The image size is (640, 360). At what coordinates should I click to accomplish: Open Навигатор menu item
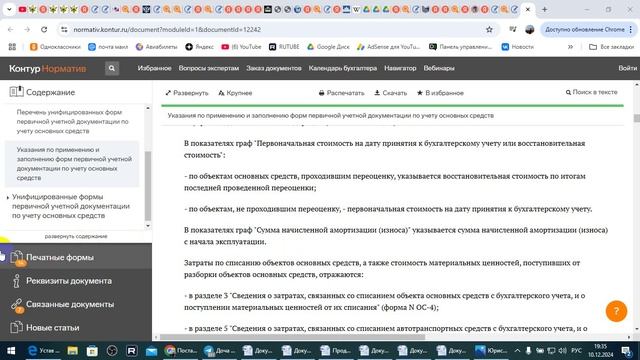point(400,68)
